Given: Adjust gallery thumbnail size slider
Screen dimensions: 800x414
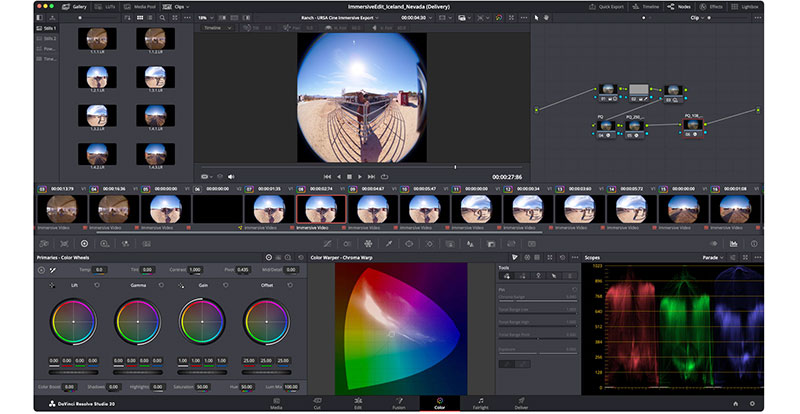Looking at the screenshot, I should click(x=80, y=18).
